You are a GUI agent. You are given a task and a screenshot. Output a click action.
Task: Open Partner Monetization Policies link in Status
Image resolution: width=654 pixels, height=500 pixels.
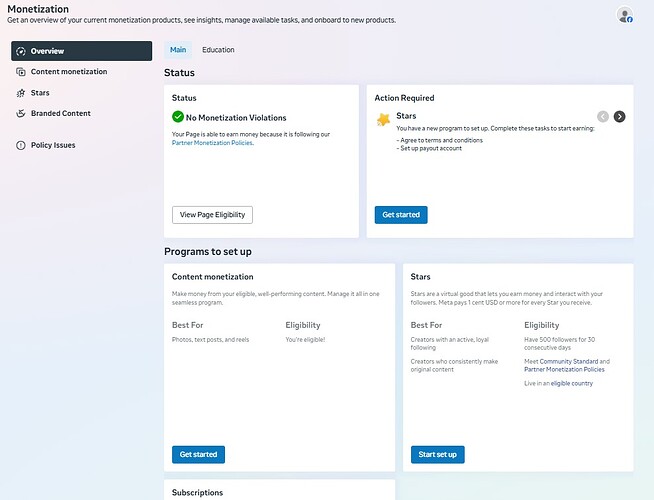click(x=212, y=143)
